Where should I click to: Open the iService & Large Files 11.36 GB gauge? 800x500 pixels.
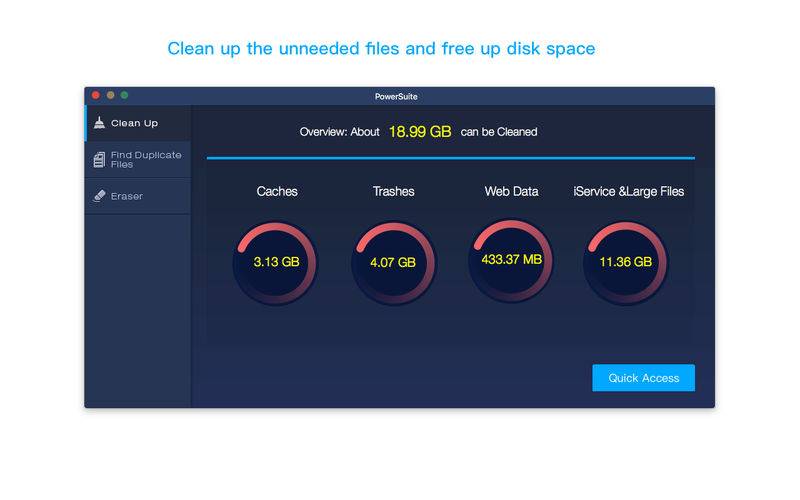[x=626, y=263]
